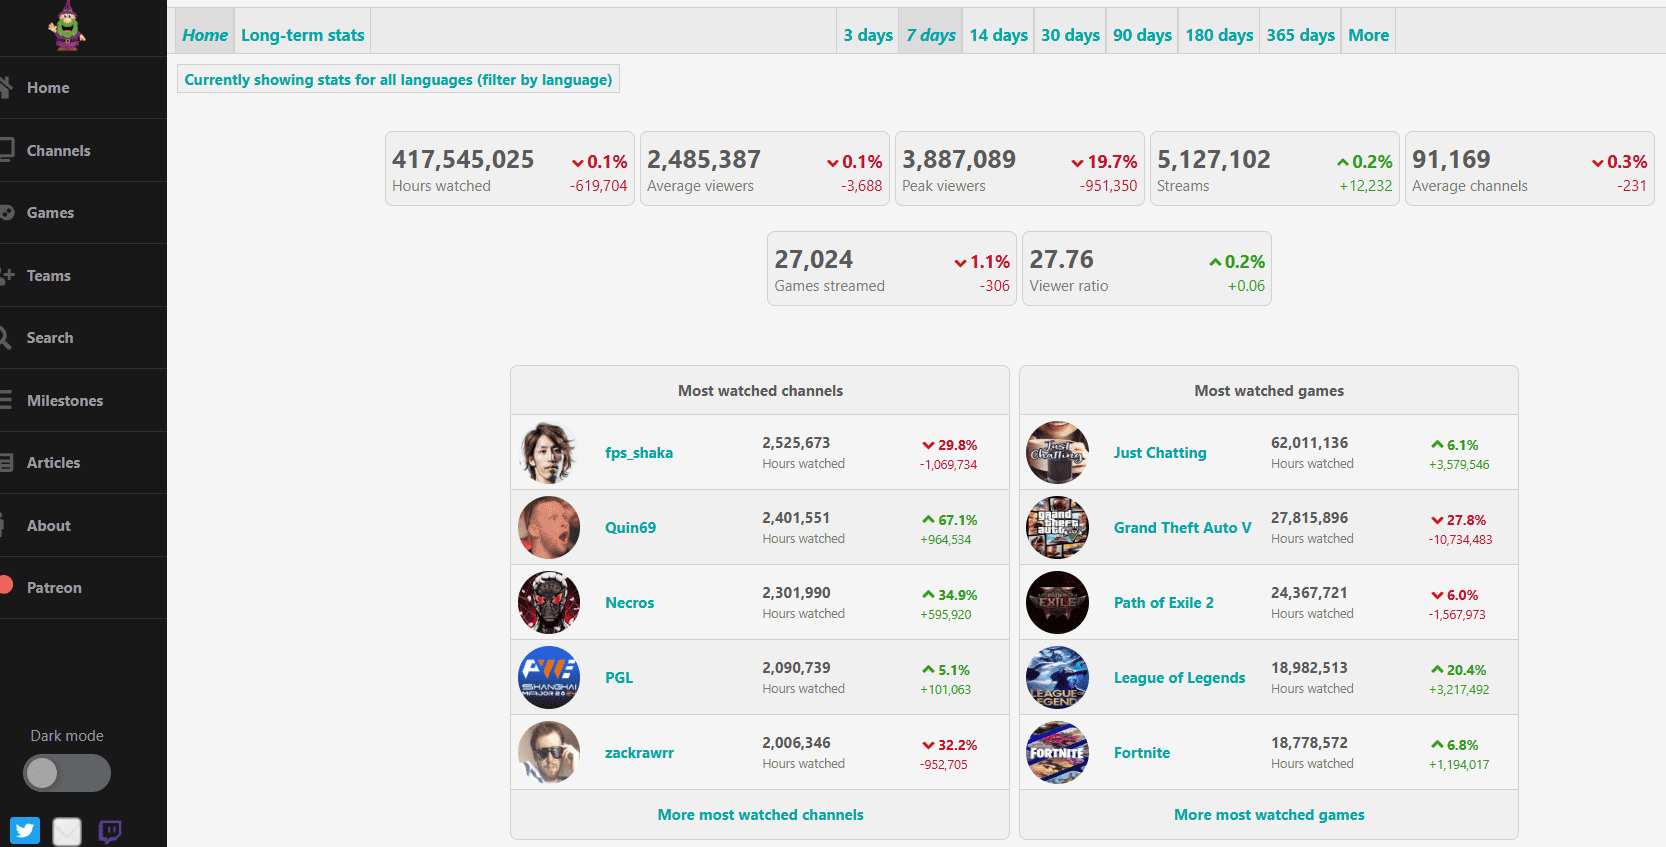Open the Twitch icon link in the sidebar

click(x=110, y=830)
